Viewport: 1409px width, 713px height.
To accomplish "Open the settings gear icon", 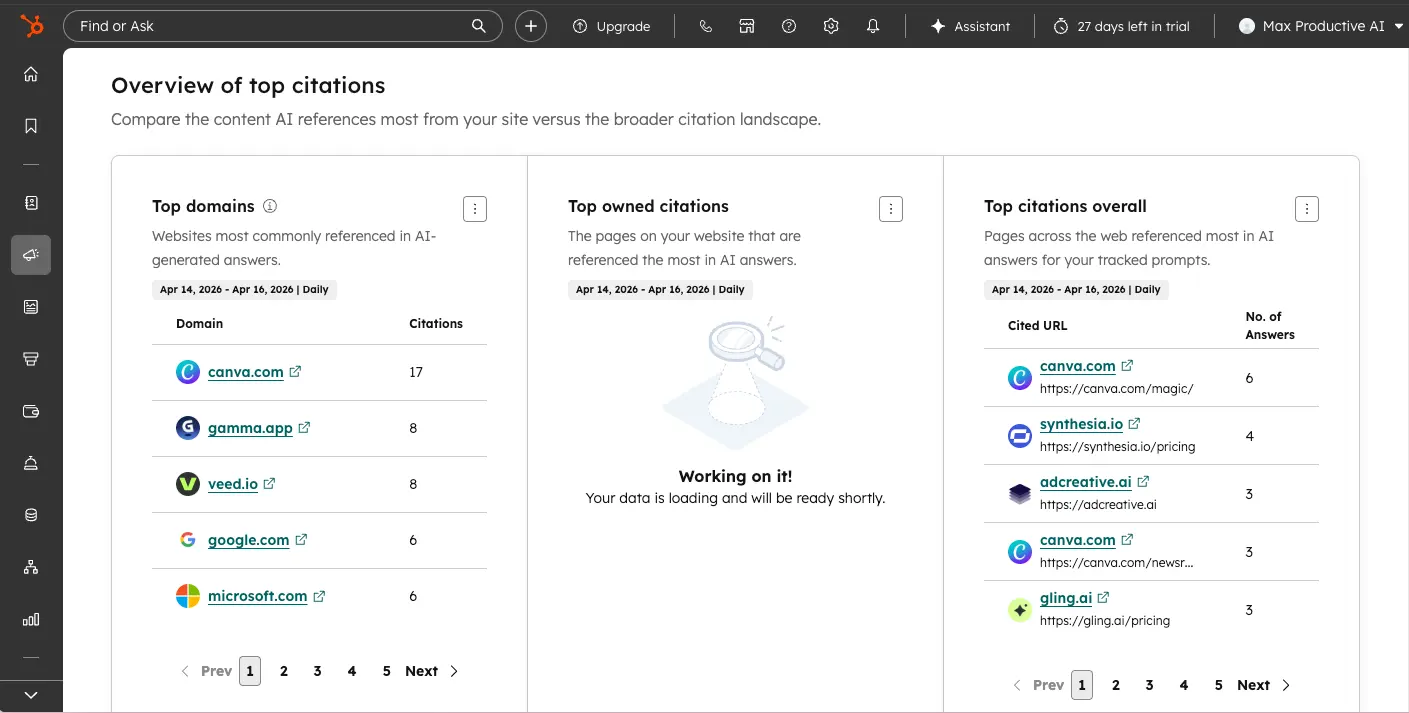I will (x=831, y=27).
